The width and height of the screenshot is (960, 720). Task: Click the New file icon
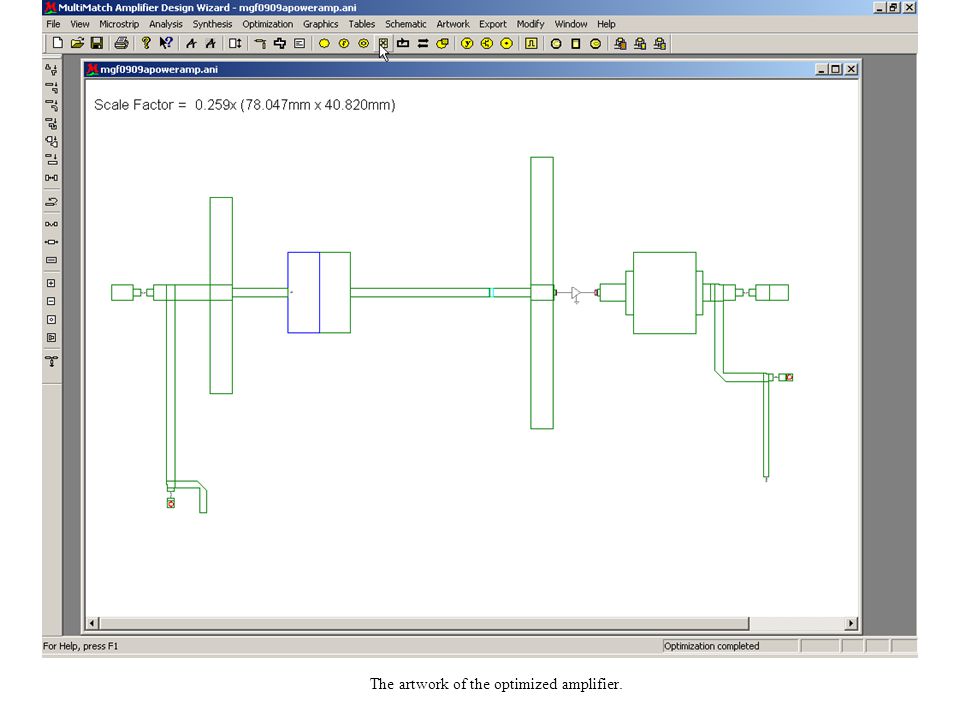[x=57, y=43]
